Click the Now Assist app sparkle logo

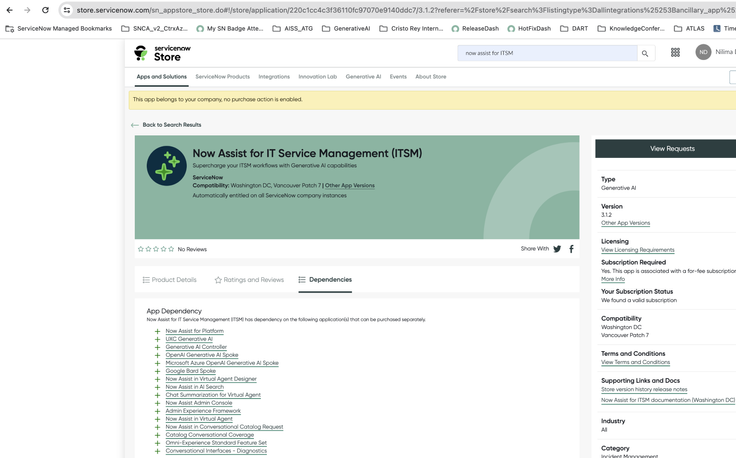pos(167,166)
